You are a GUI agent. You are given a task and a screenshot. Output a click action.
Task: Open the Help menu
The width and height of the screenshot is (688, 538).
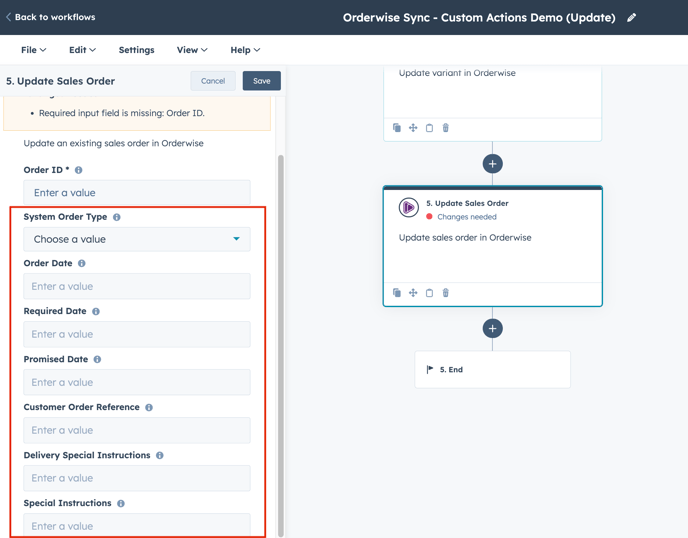(245, 50)
